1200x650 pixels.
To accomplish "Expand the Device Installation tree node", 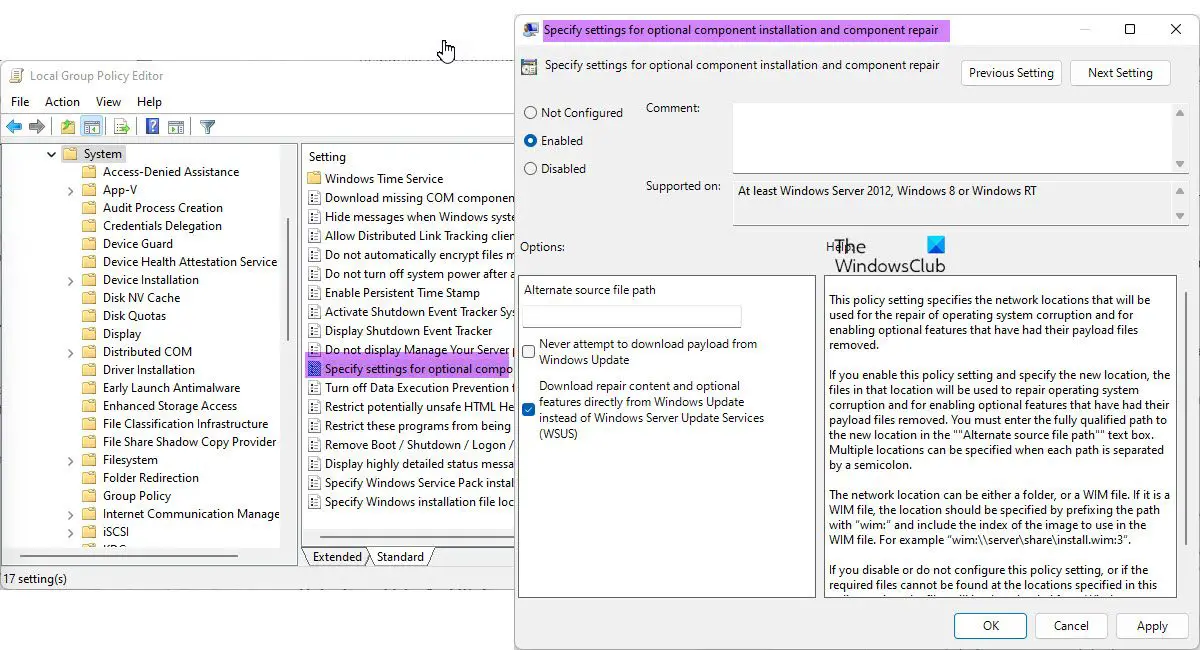I will tap(71, 280).
